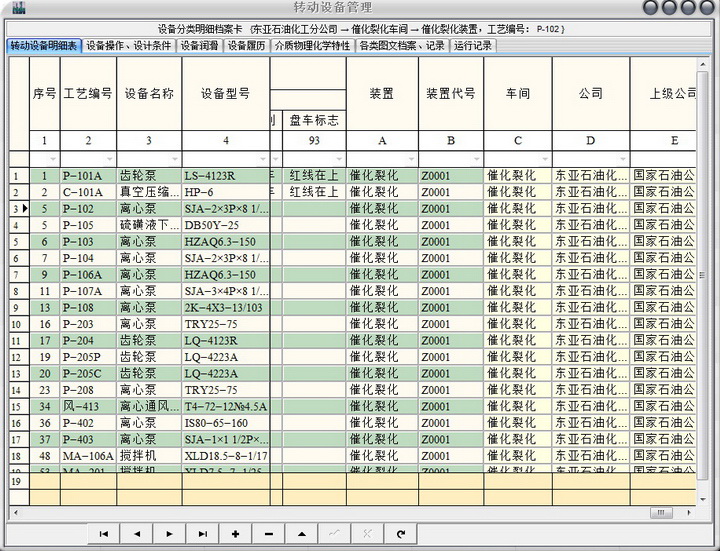Screen dimensions: 720x551
Task: Open the 运行记录 tab
Action: click(x=472, y=45)
